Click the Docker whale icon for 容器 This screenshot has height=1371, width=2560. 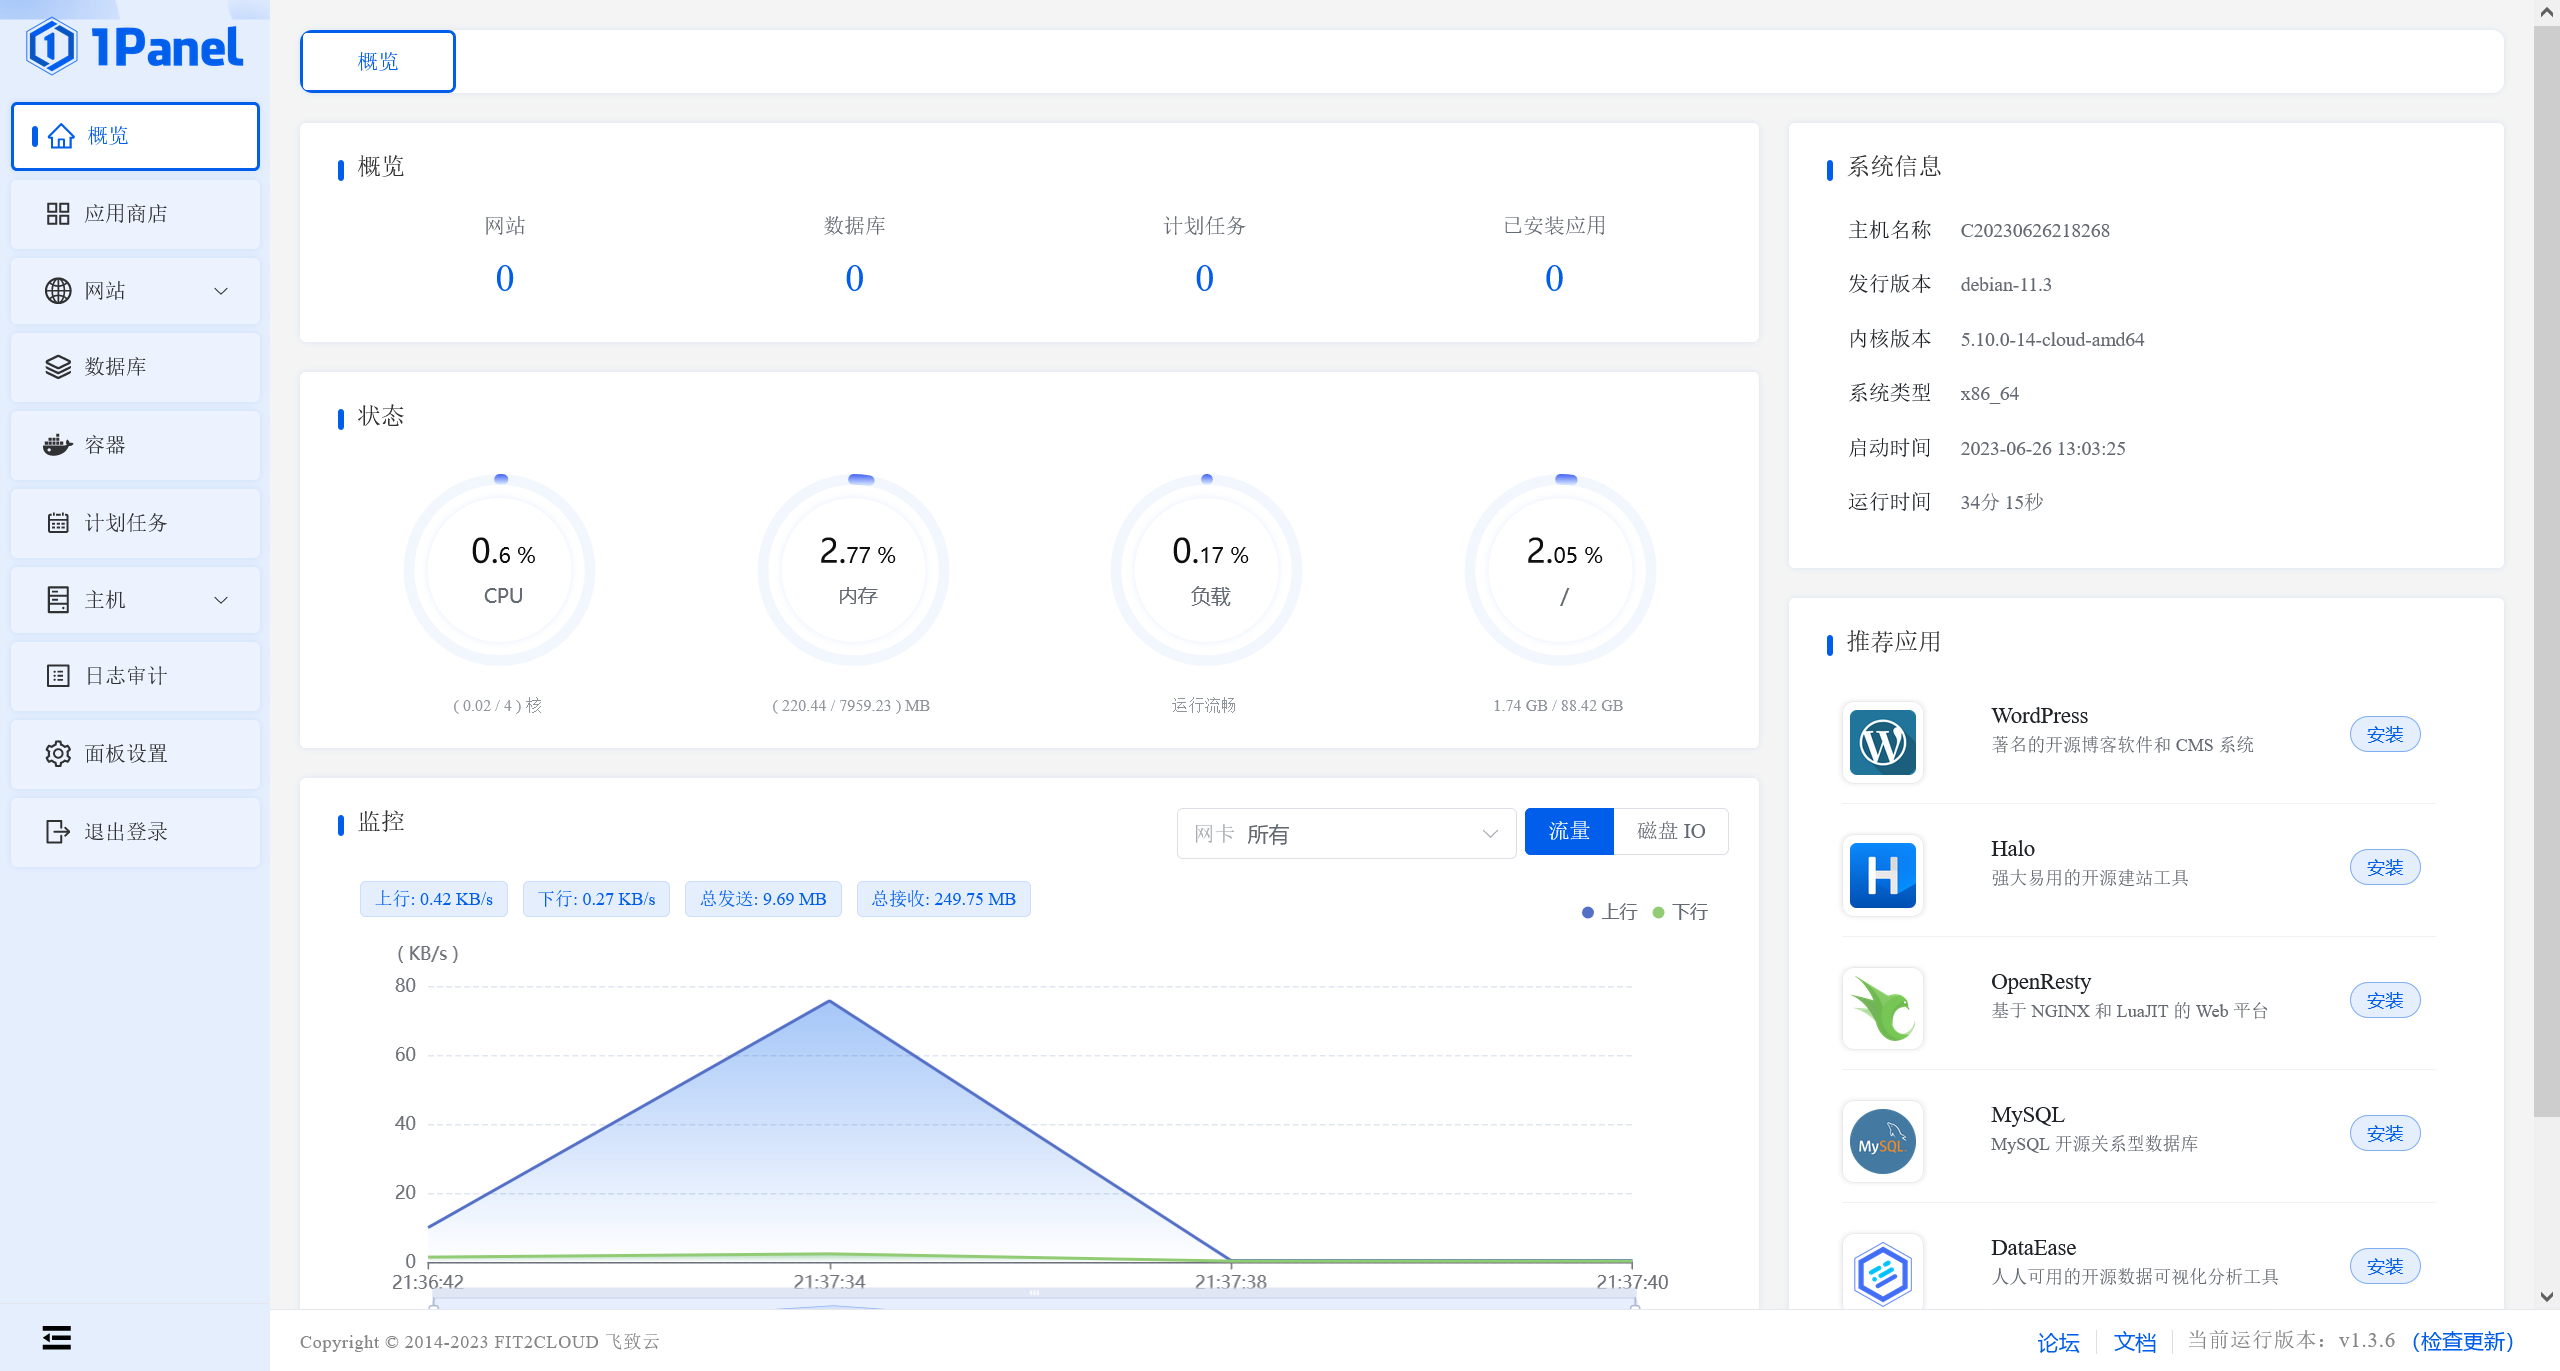(58, 445)
